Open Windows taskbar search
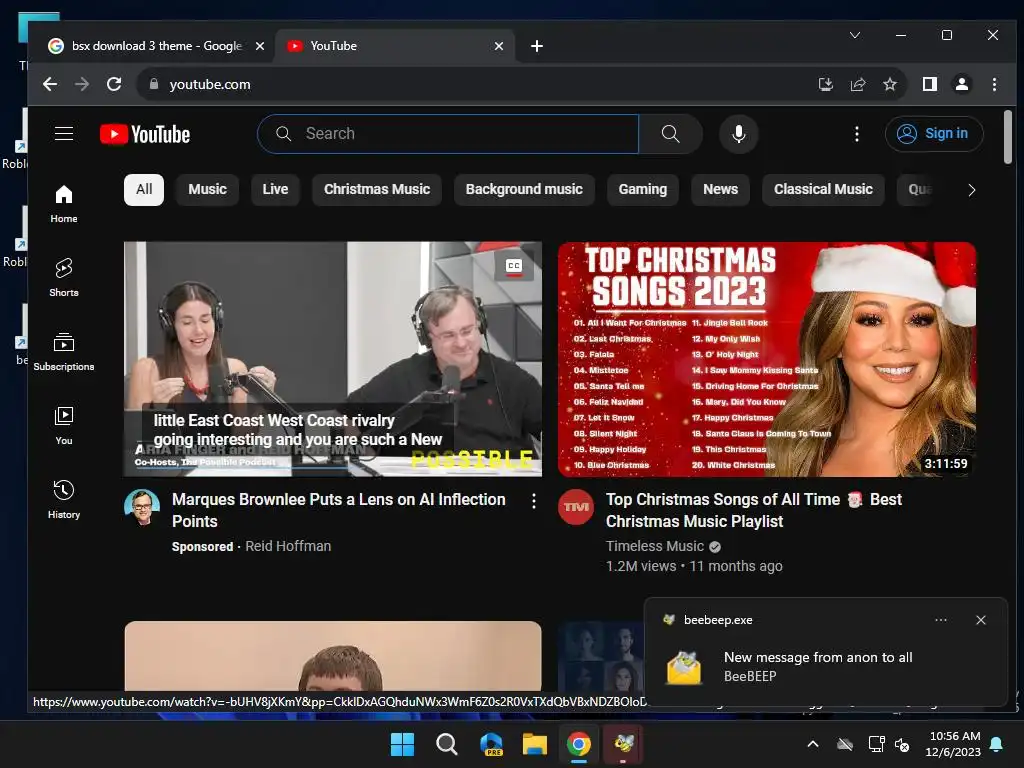1024x768 pixels. click(x=447, y=744)
